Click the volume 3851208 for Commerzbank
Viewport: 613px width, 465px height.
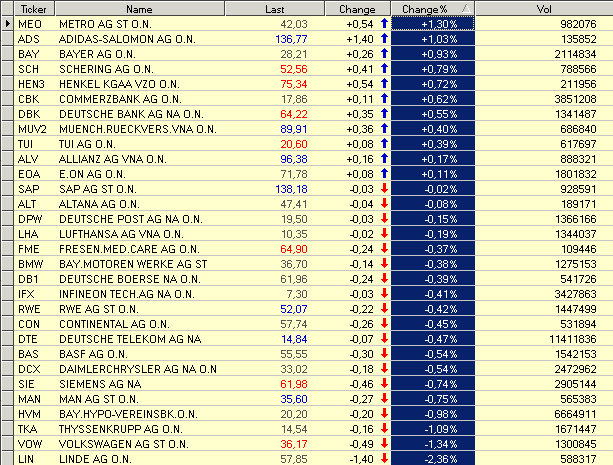pos(575,99)
